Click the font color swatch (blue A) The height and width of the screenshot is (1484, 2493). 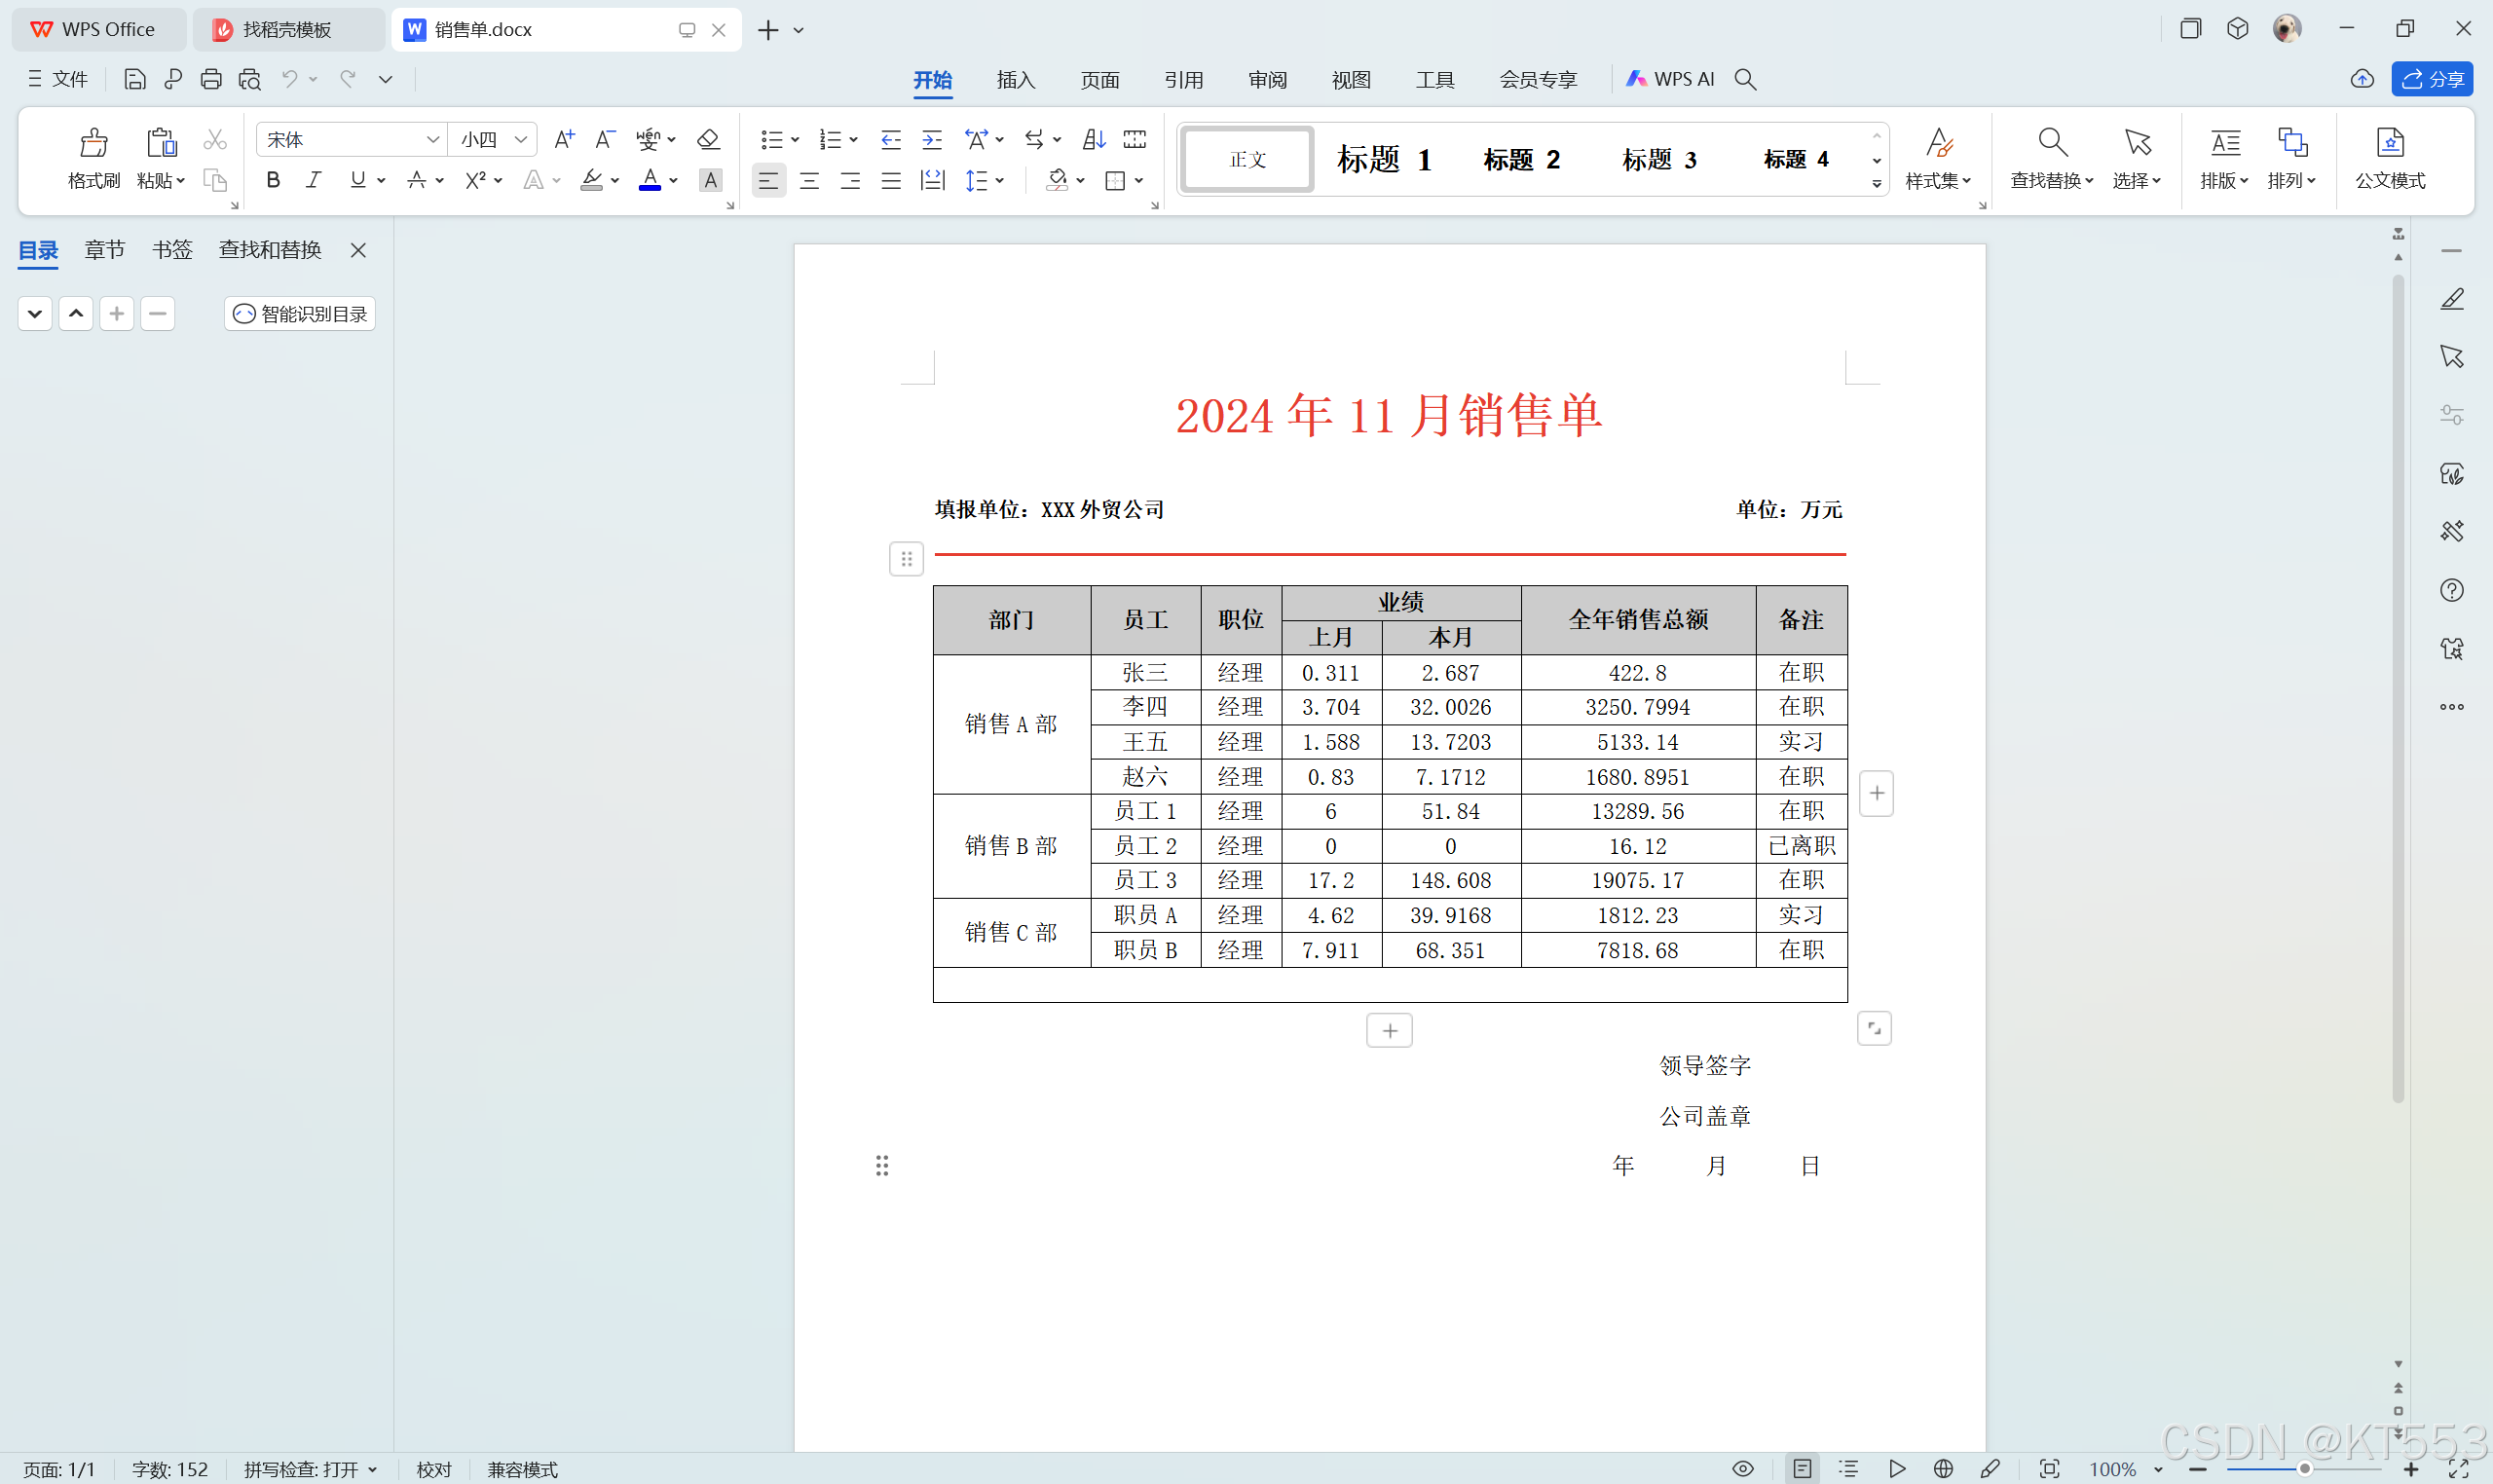[x=650, y=180]
